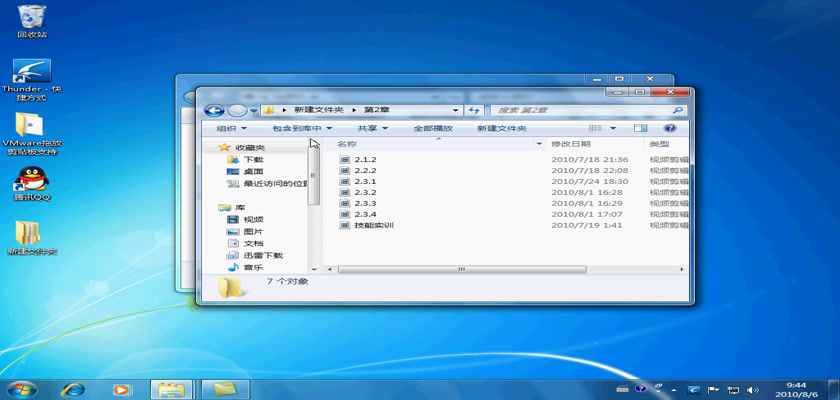The image size is (840, 400).
Task: Toggle the preview pane icon
Action: (x=640, y=128)
